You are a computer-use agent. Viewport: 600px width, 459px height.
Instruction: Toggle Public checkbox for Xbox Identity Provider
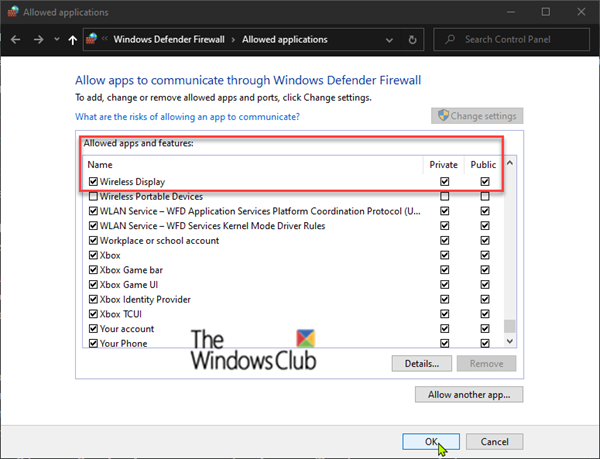tap(485, 299)
